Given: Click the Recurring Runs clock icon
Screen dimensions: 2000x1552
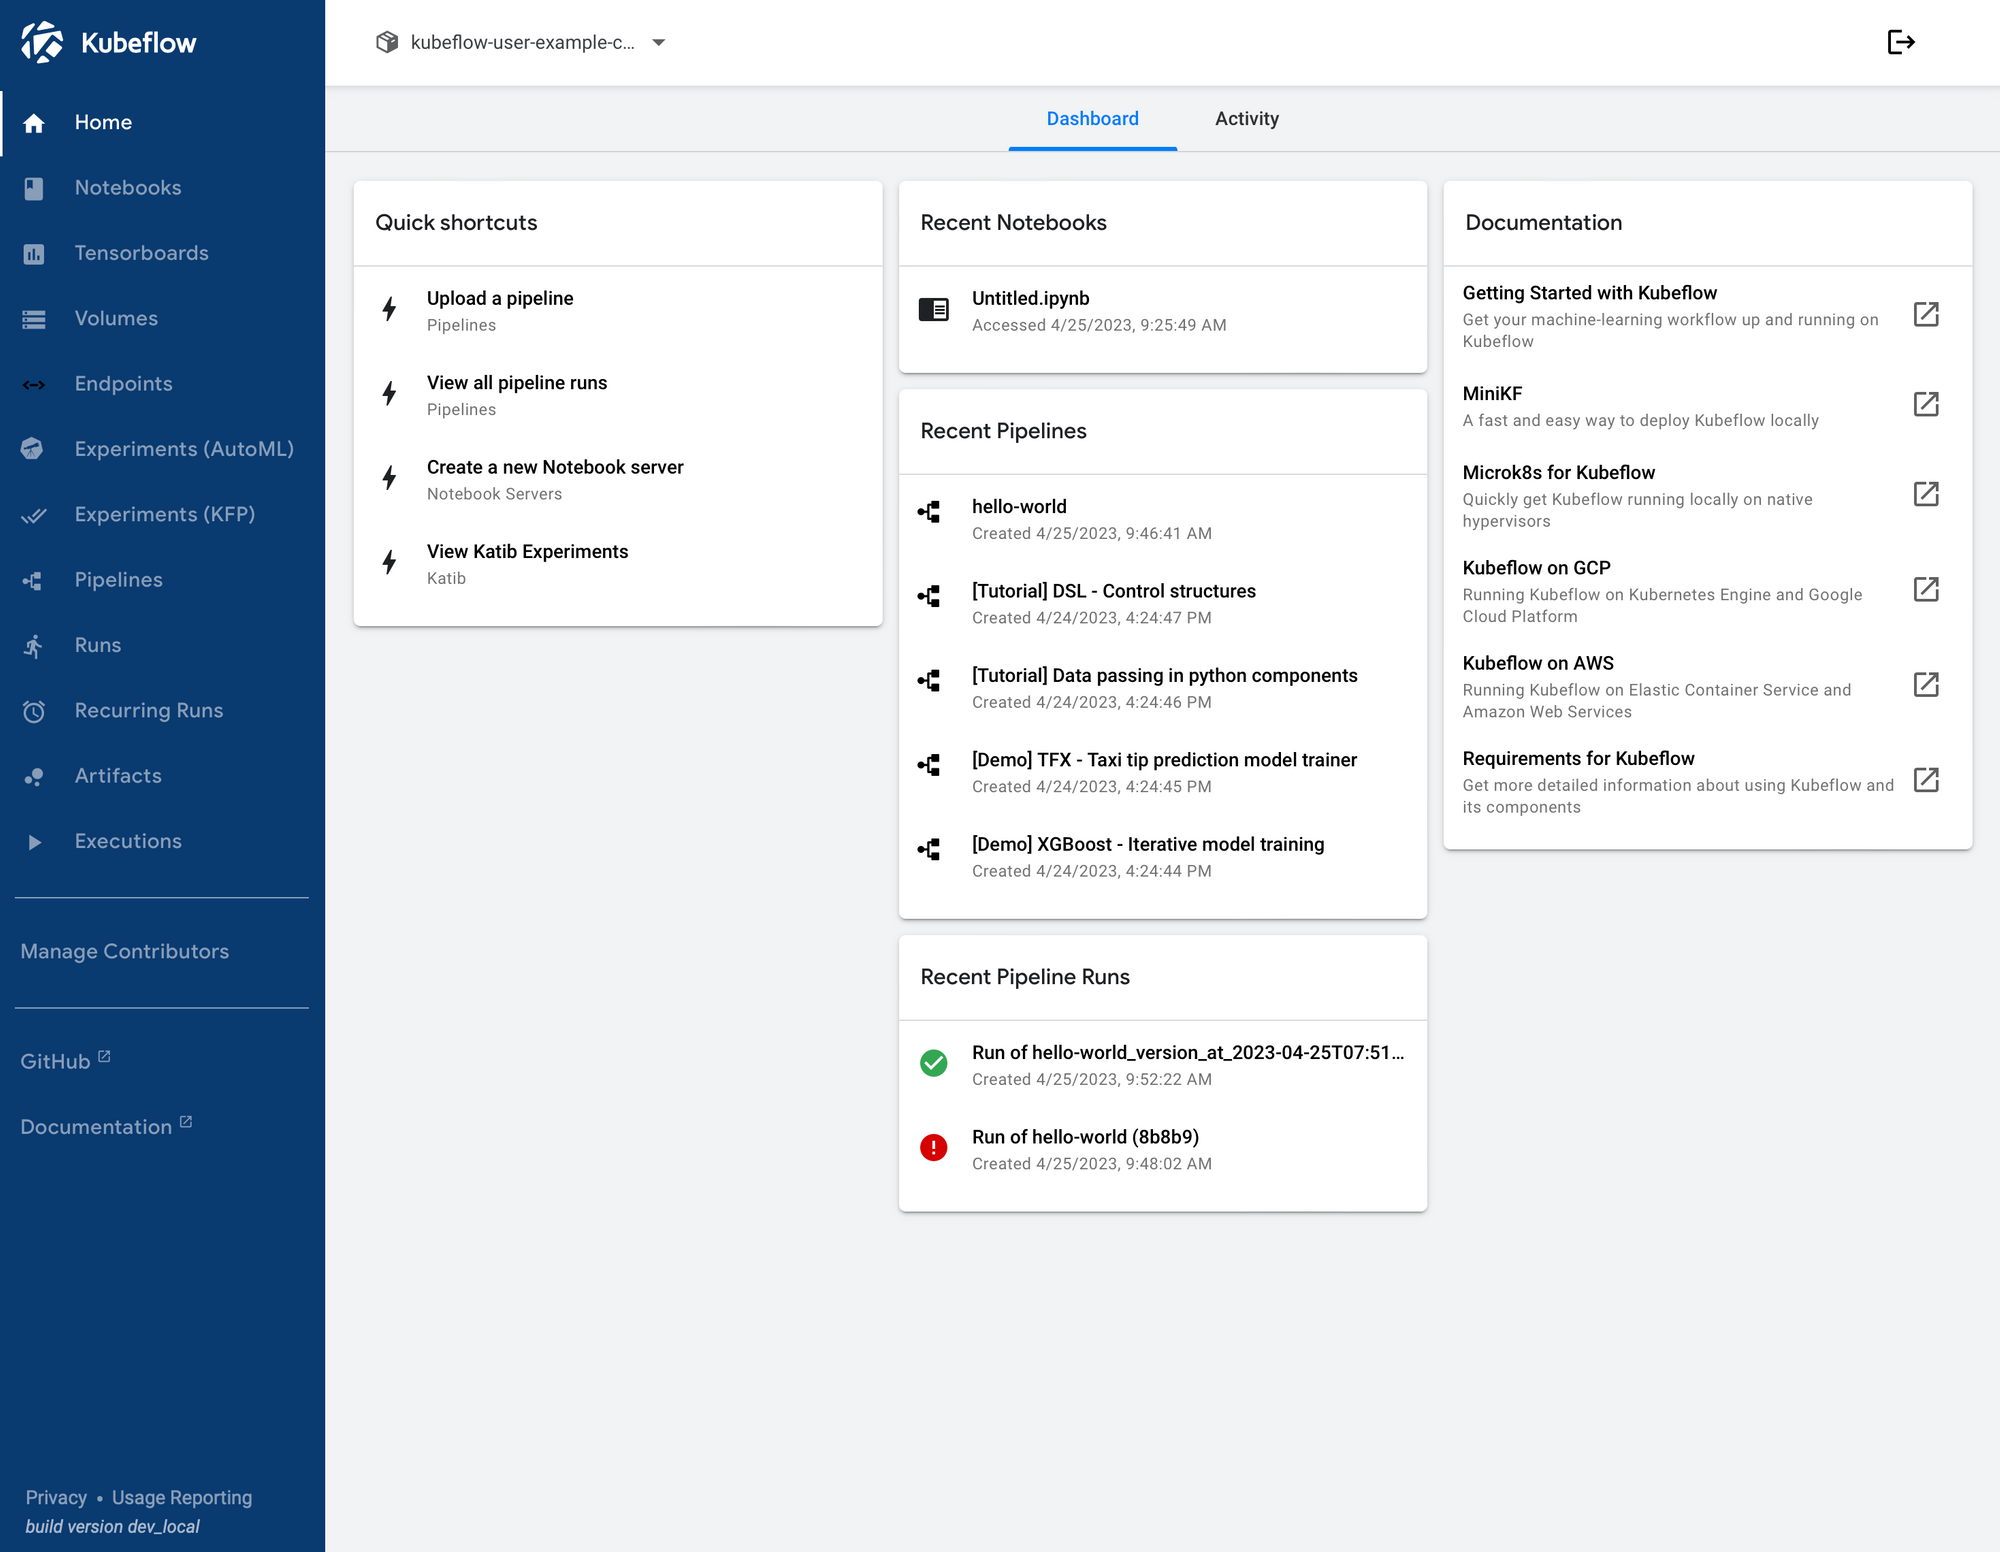Looking at the screenshot, I should [x=34, y=711].
